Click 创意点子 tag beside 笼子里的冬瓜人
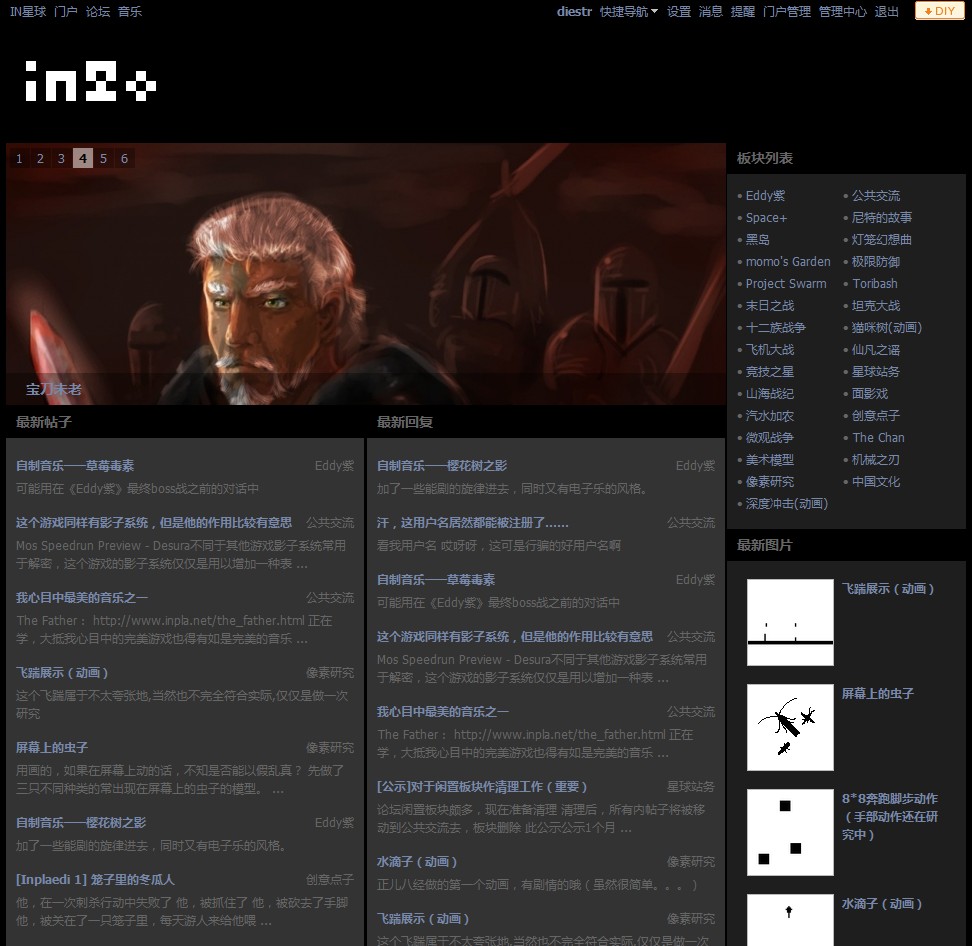The height and width of the screenshot is (946, 972). pyautogui.click(x=330, y=880)
